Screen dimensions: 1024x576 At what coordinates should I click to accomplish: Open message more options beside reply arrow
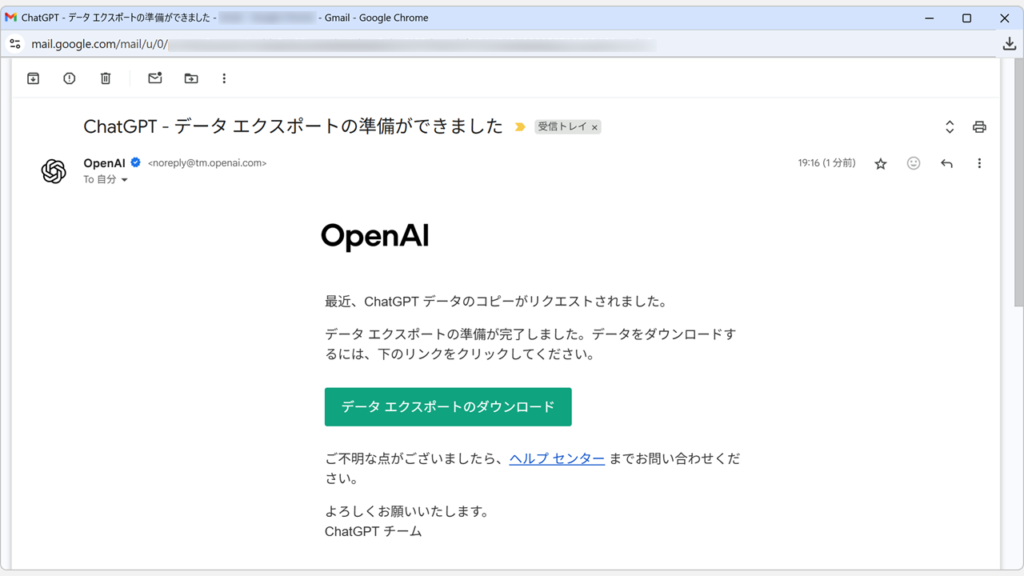tap(979, 163)
